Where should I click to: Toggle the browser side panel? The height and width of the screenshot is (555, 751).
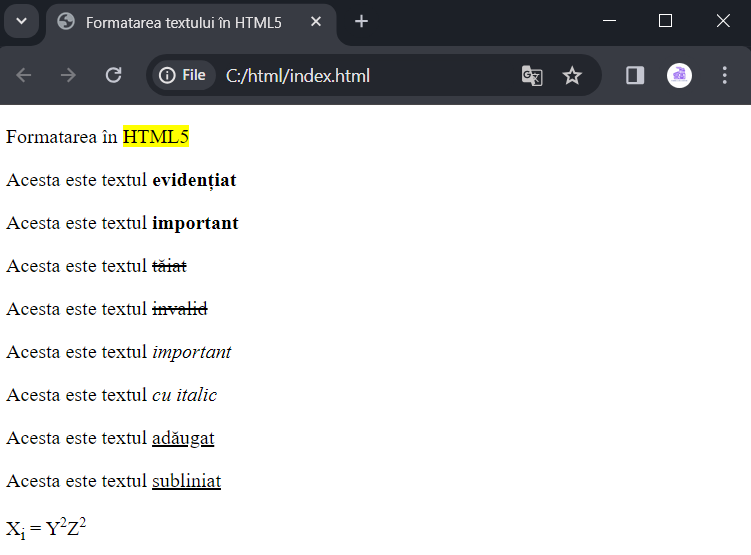coord(635,76)
